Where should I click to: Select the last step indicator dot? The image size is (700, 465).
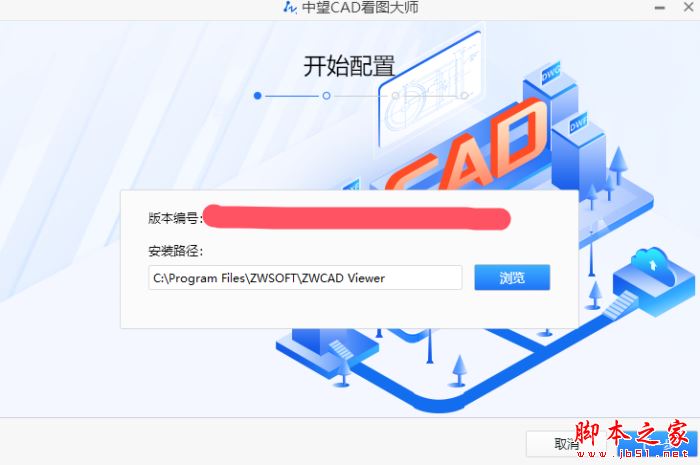pyautogui.click(x=464, y=95)
